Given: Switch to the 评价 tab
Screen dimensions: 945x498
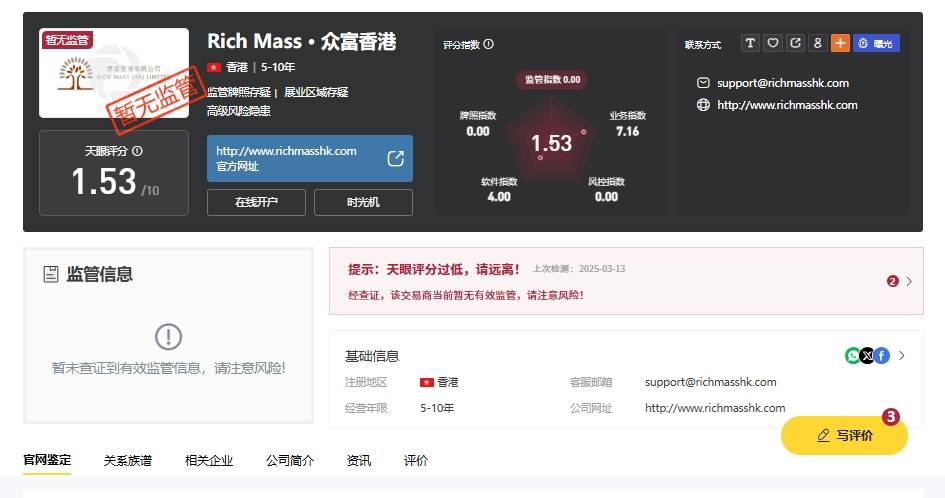Looking at the screenshot, I should pos(416,461).
